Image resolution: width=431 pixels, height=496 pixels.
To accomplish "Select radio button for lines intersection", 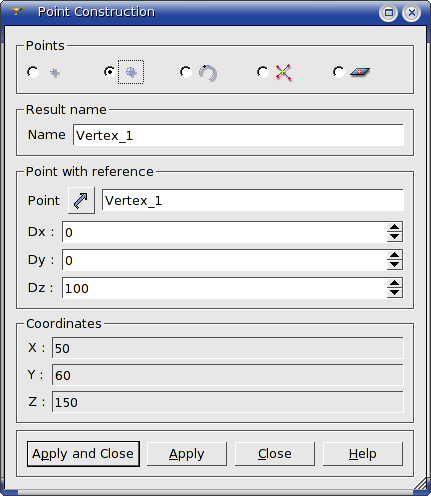I will point(263,72).
